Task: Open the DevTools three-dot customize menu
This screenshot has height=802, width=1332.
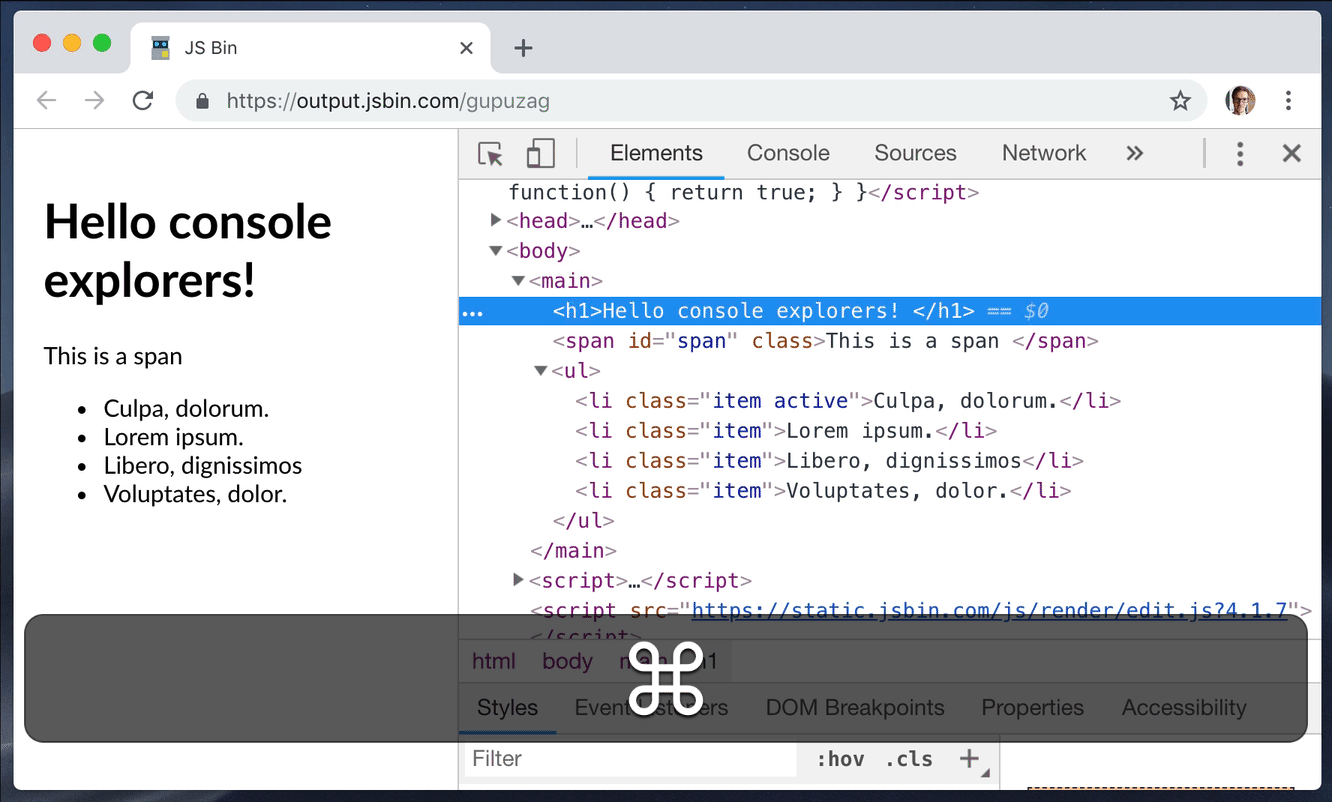Action: tap(1240, 153)
